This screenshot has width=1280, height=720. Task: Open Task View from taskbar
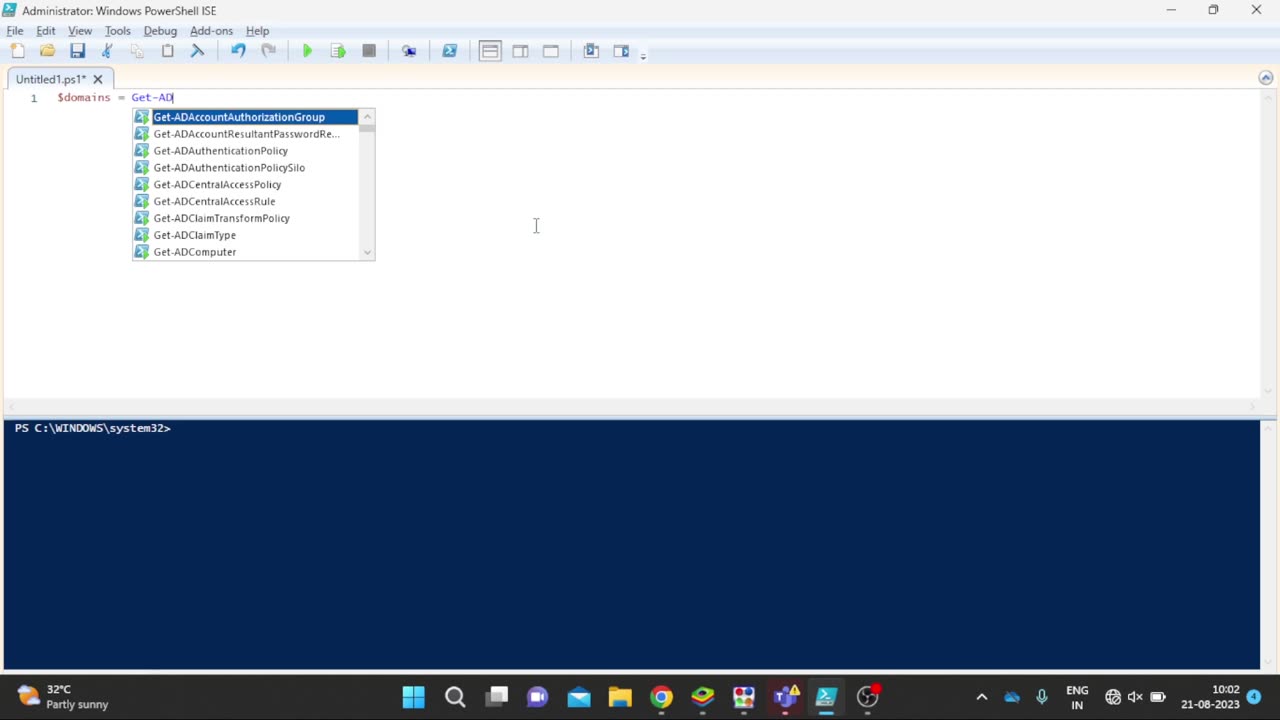497,697
